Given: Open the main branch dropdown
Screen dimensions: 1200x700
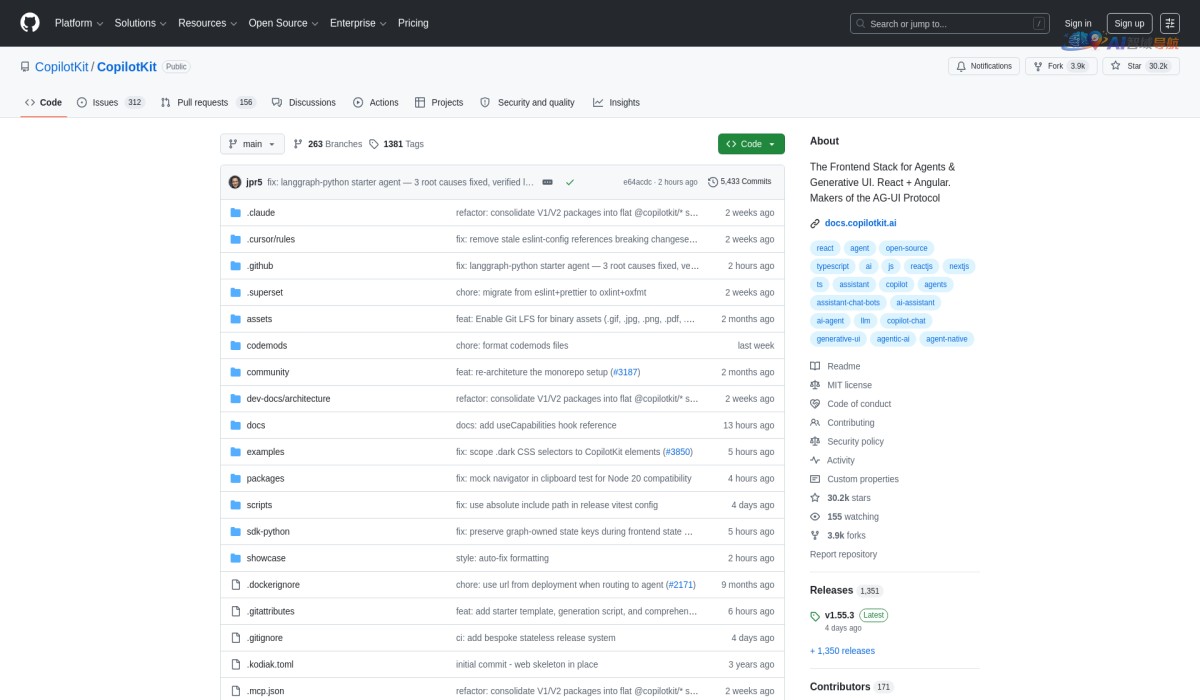Looking at the screenshot, I should [x=252, y=144].
